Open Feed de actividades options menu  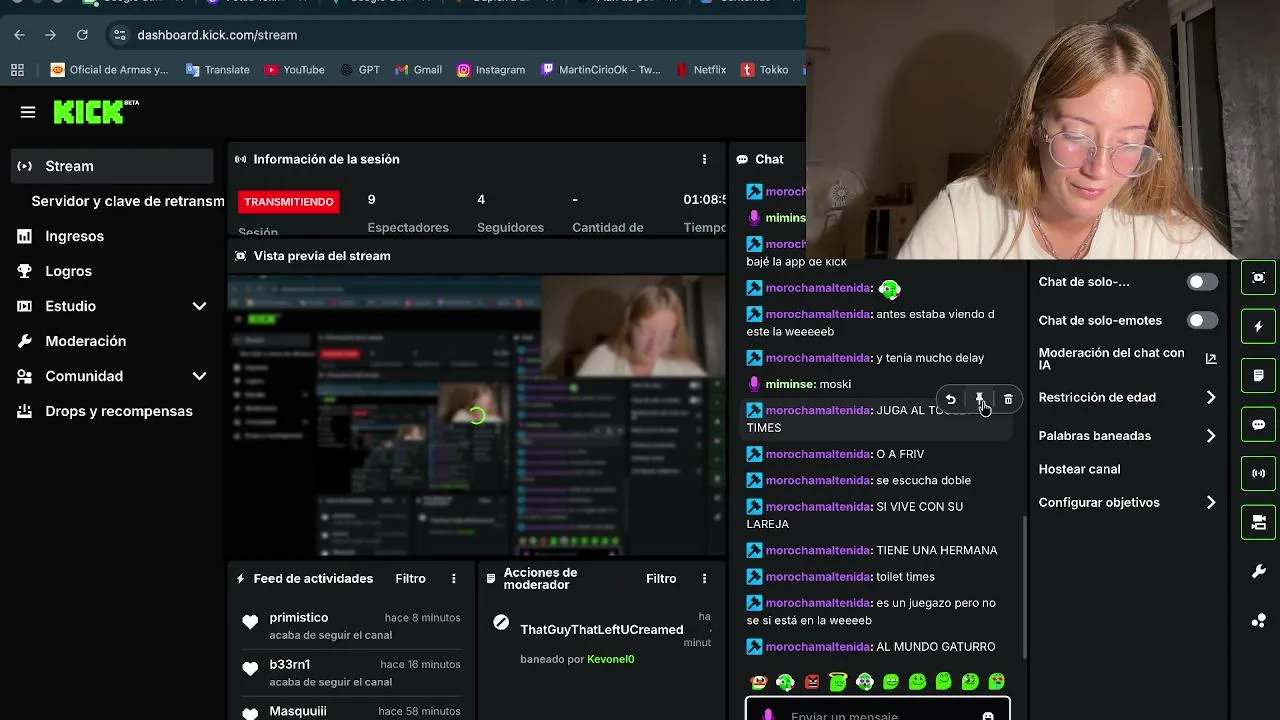(x=453, y=578)
